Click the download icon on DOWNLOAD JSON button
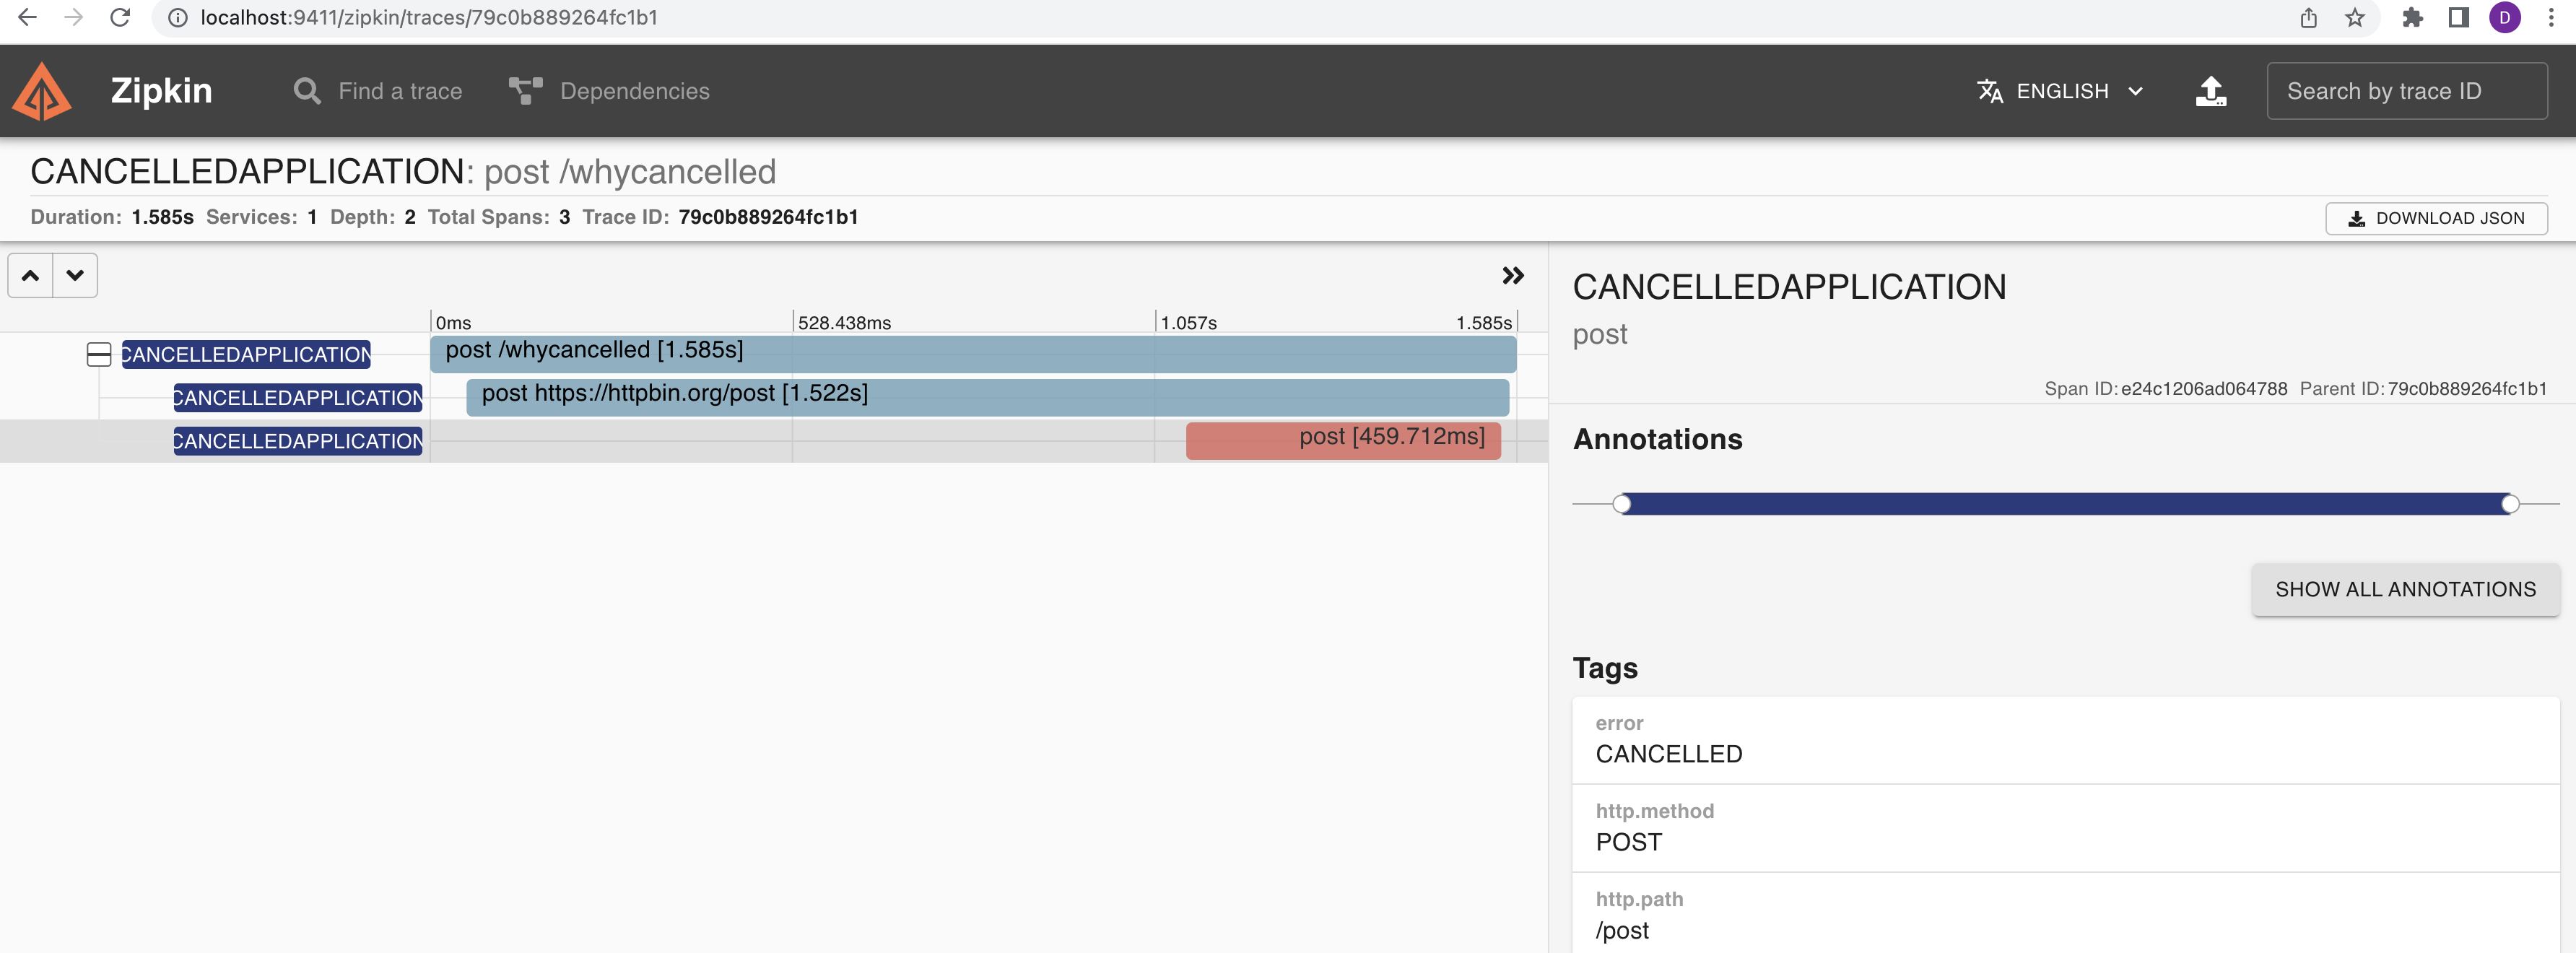Screen dimensions: 2576x953 2358,218
